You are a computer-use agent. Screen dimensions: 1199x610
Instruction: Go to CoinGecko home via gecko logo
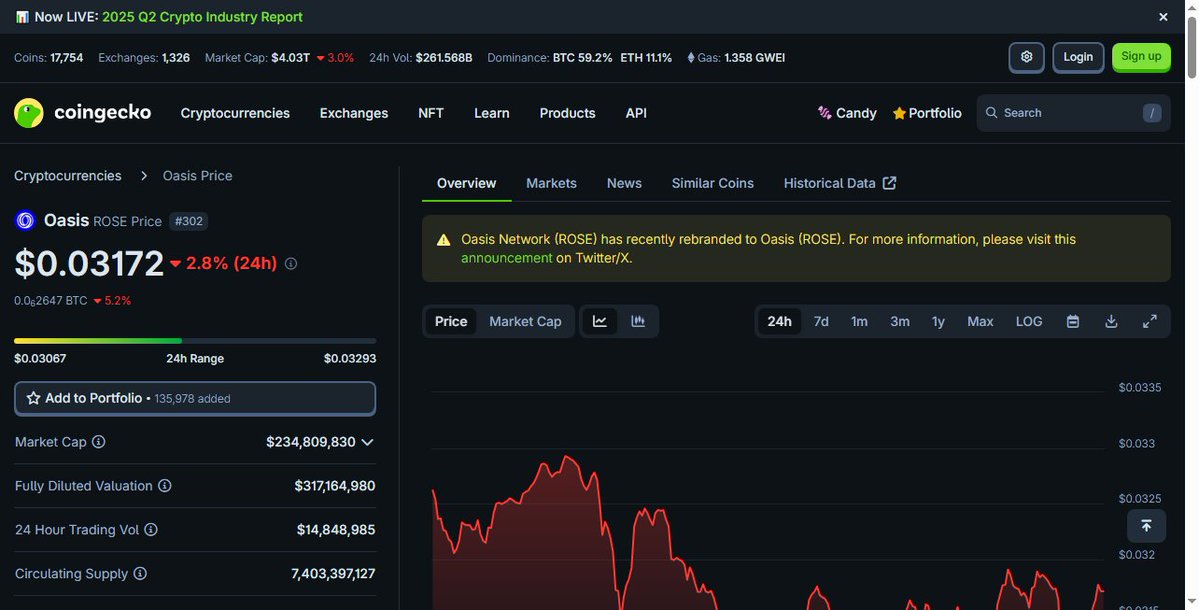83,113
